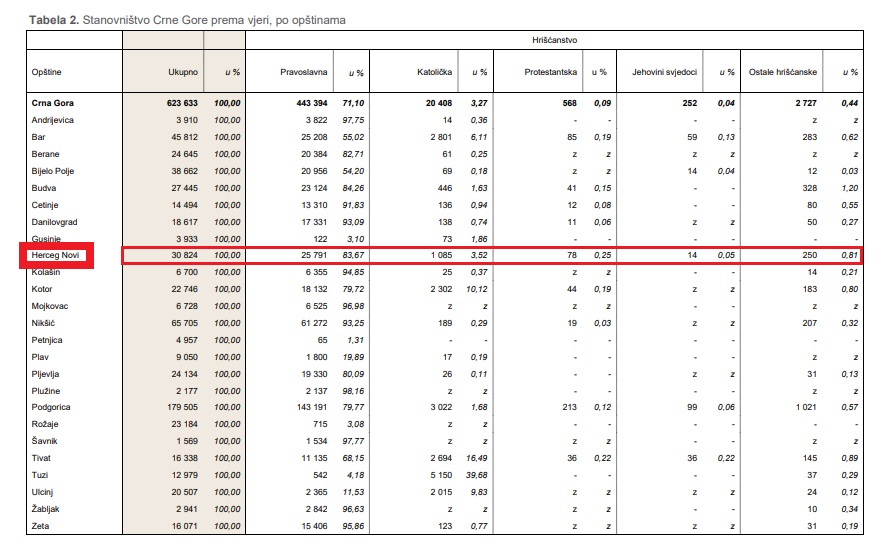Select the Protestantska column header
This screenshot has height=547, width=889.
[x=551, y=73]
